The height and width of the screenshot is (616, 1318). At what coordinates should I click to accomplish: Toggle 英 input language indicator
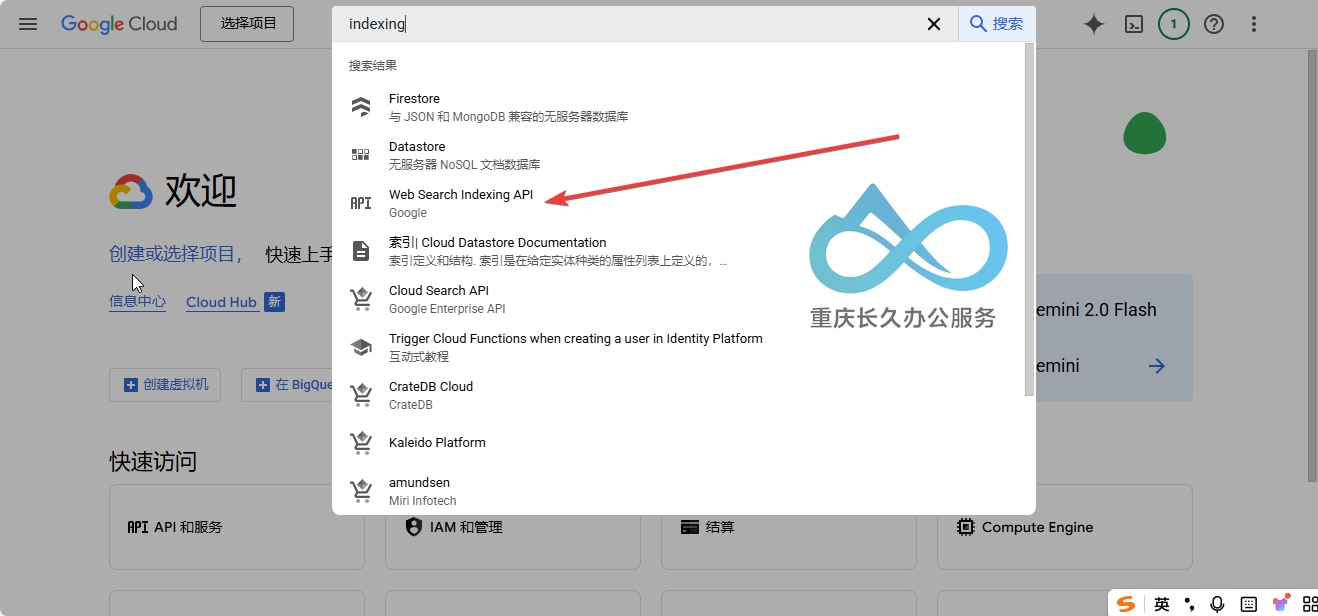[1161, 604]
